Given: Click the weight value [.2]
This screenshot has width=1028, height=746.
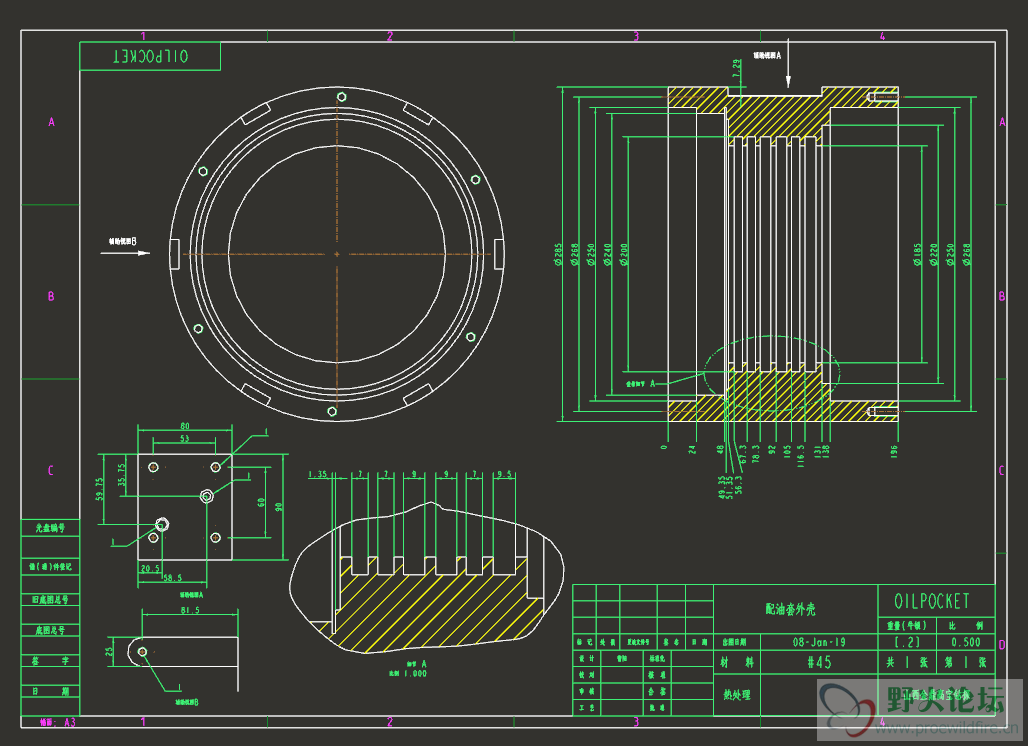Looking at the screenshot, I should (907, 642).
